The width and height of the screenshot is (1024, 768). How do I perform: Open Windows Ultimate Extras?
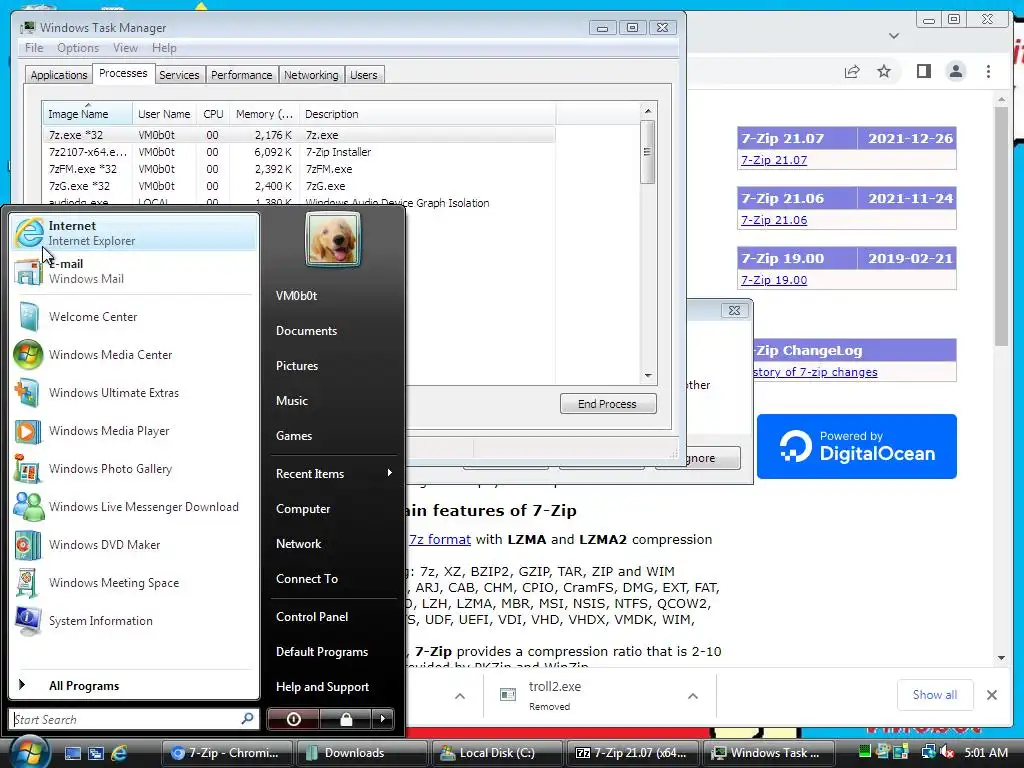(x=134, y=392)
